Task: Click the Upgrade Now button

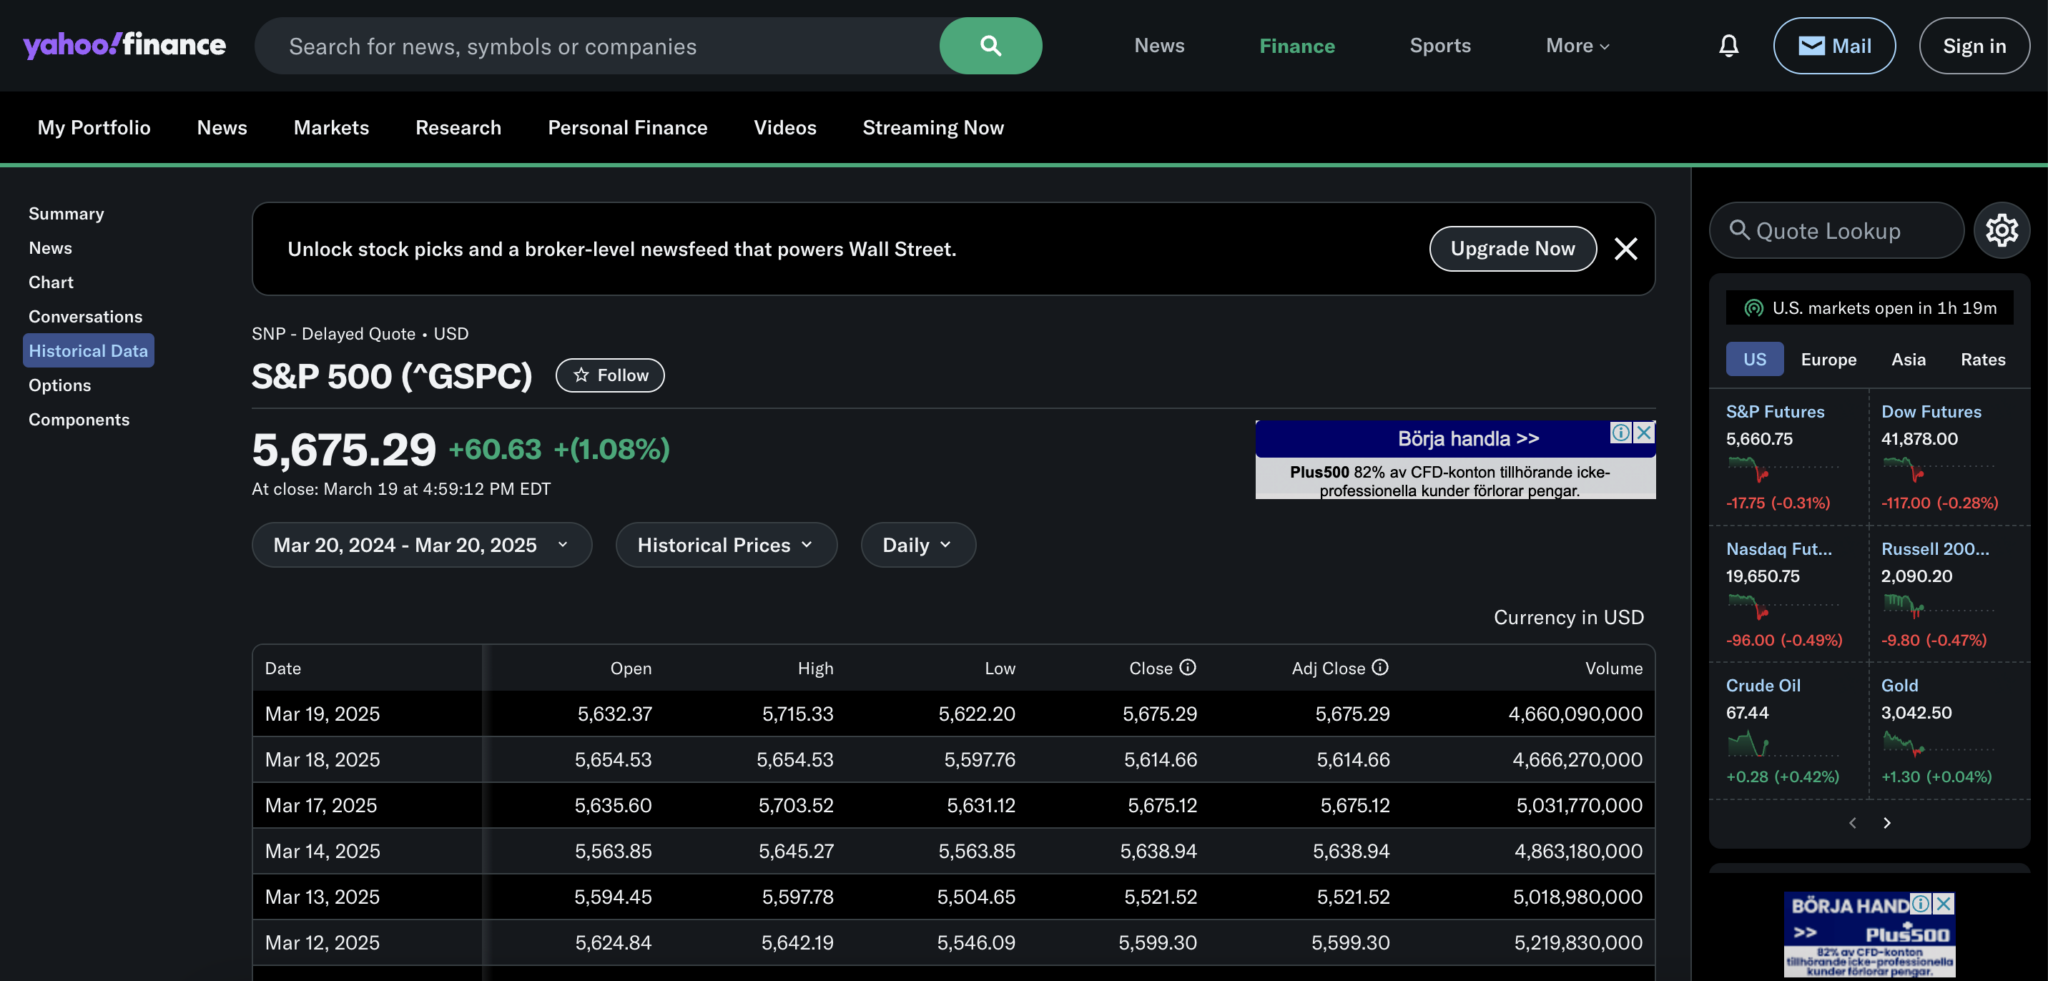Action: point(1512,249)
